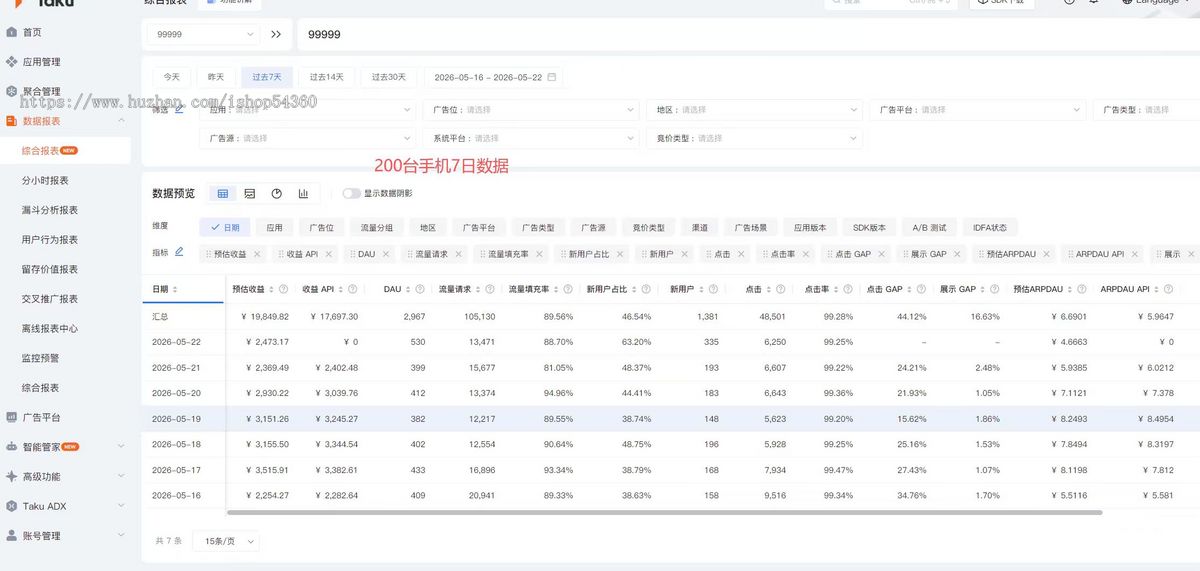1200x571 pixels.
Task: Click the 聚合管理 icon in sidebar
Action: (x=12, y=91)
